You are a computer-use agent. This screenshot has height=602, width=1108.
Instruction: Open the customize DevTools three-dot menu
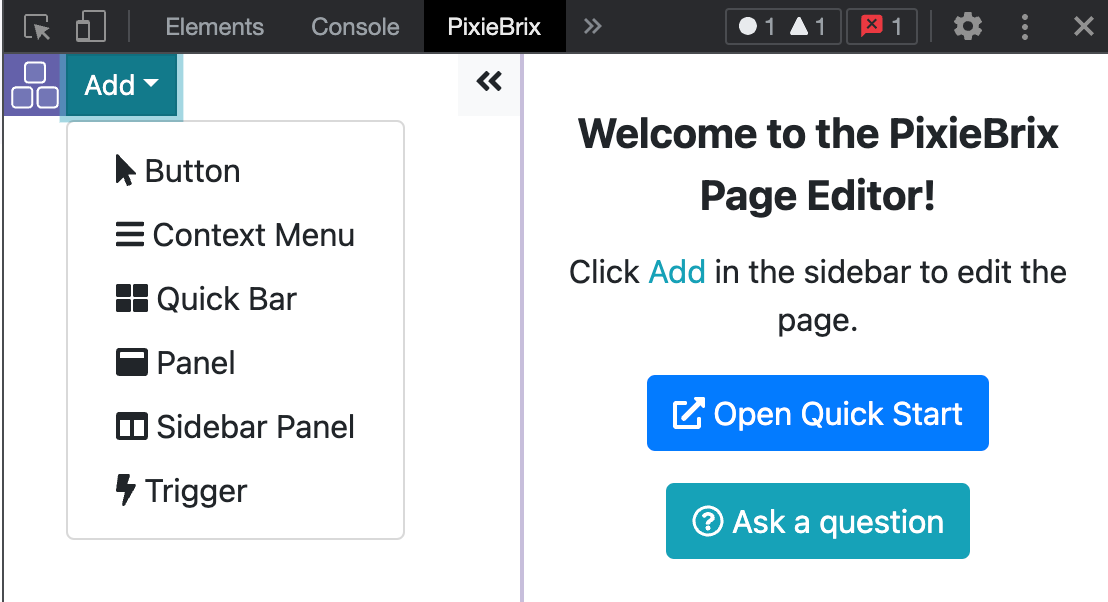click(x=1025, y=26)
